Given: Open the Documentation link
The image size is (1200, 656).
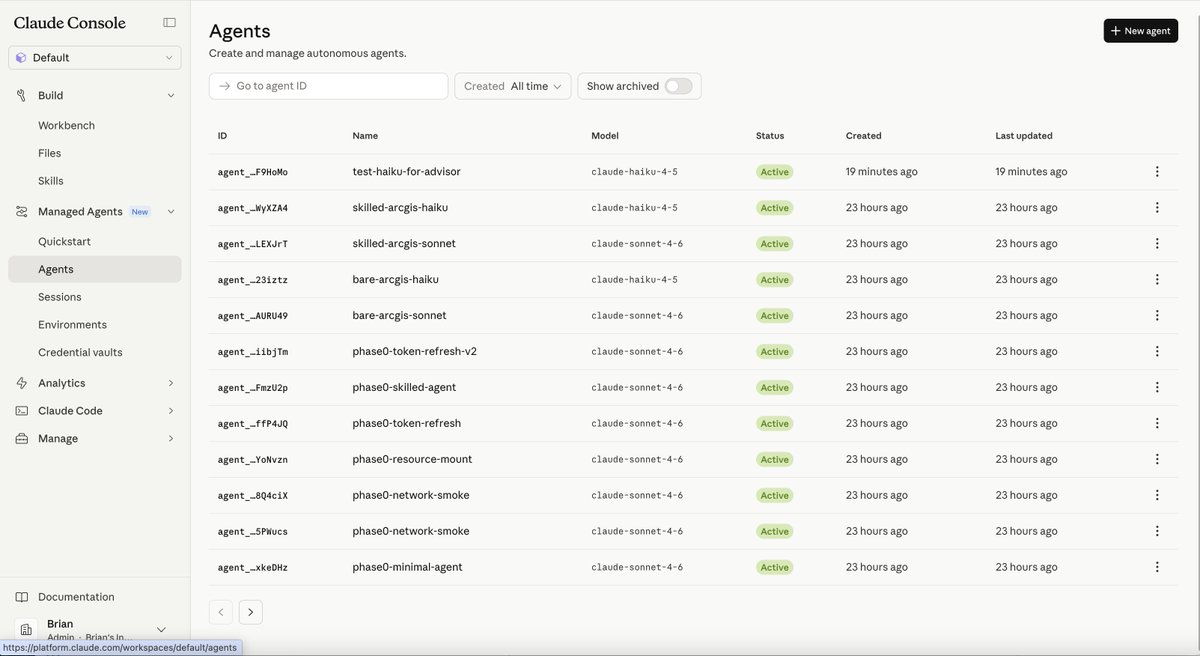Looking at the screenshot, I should (76, 597).
